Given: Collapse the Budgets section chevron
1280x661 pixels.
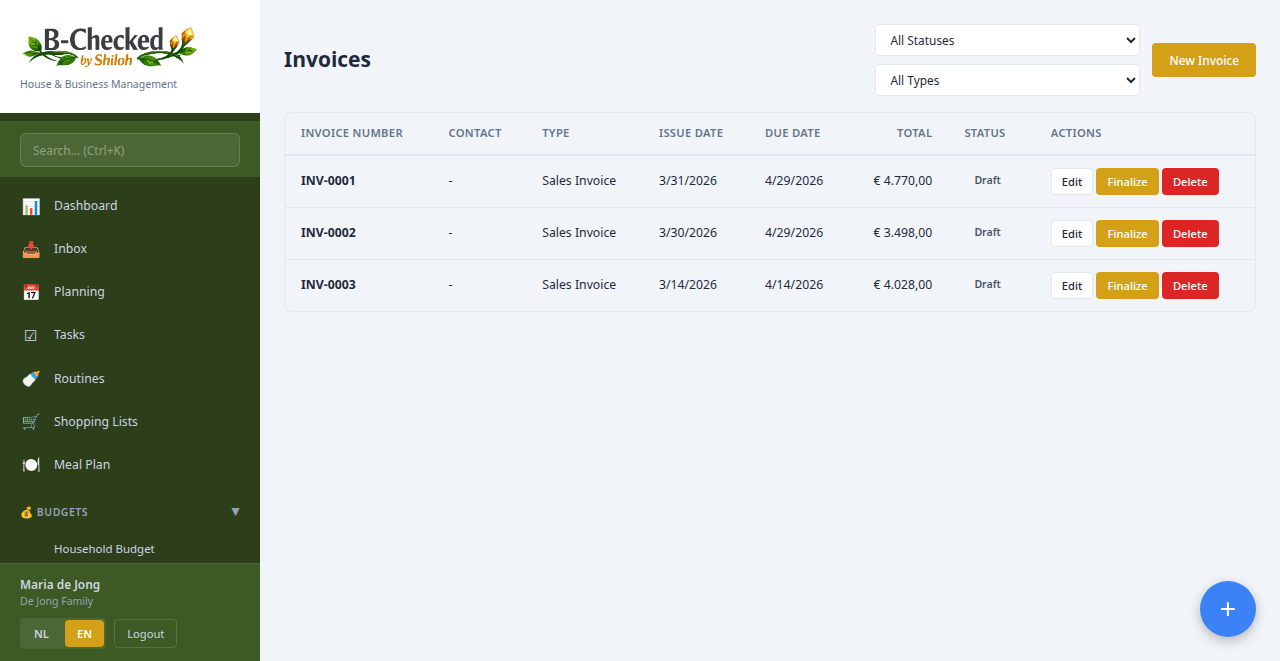Looking at the screenshot, I should tap(236, 511).
